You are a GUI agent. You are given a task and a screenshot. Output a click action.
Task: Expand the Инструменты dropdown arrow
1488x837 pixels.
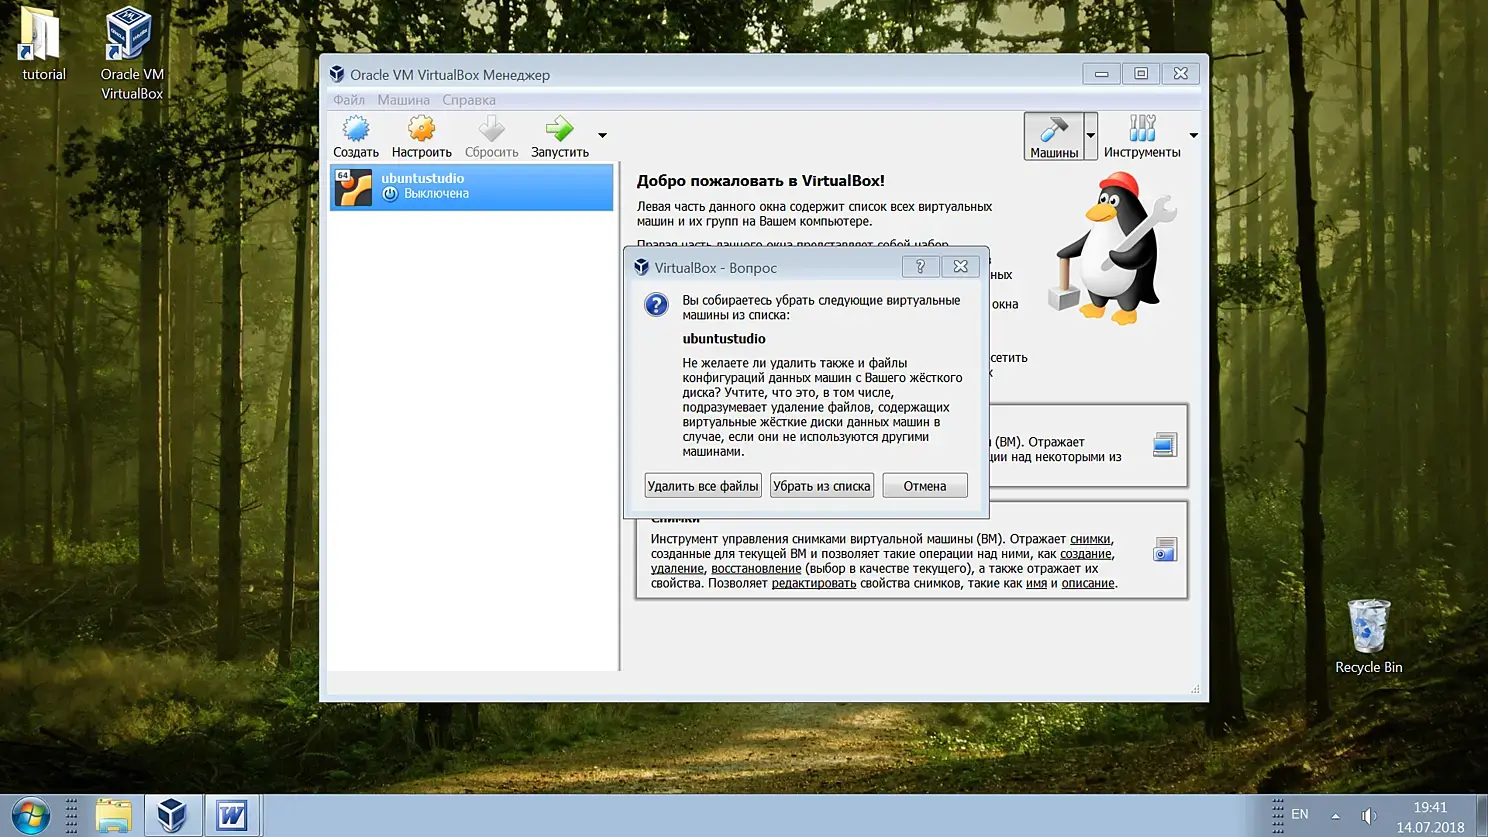point(1193,135)
